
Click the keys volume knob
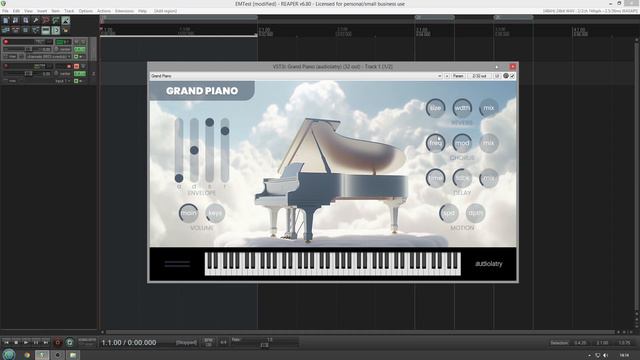215,213
